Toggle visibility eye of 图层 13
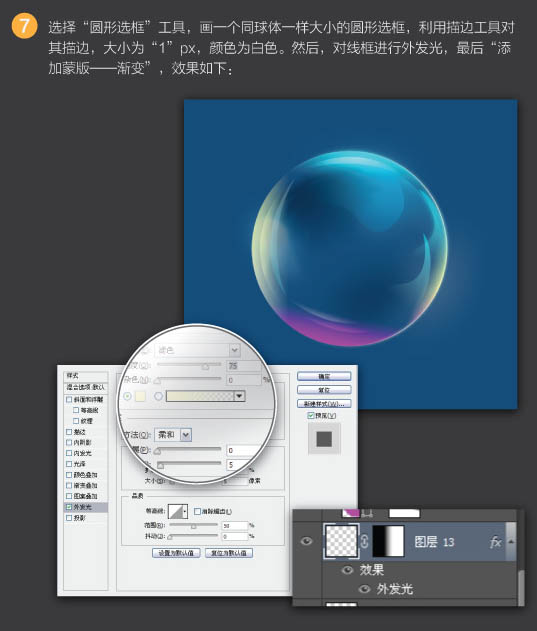The image size is (537, 631). coord(306,541)
